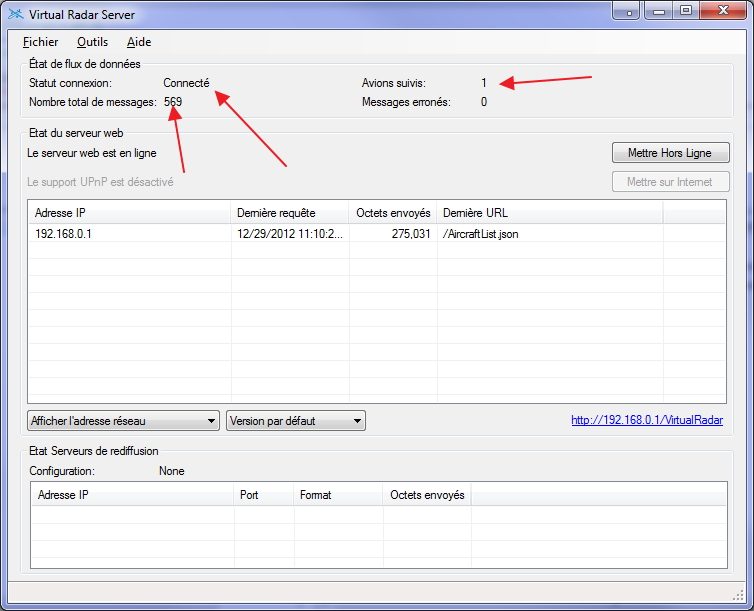Minimize the Virtual Radar Server window

(659, 11)
